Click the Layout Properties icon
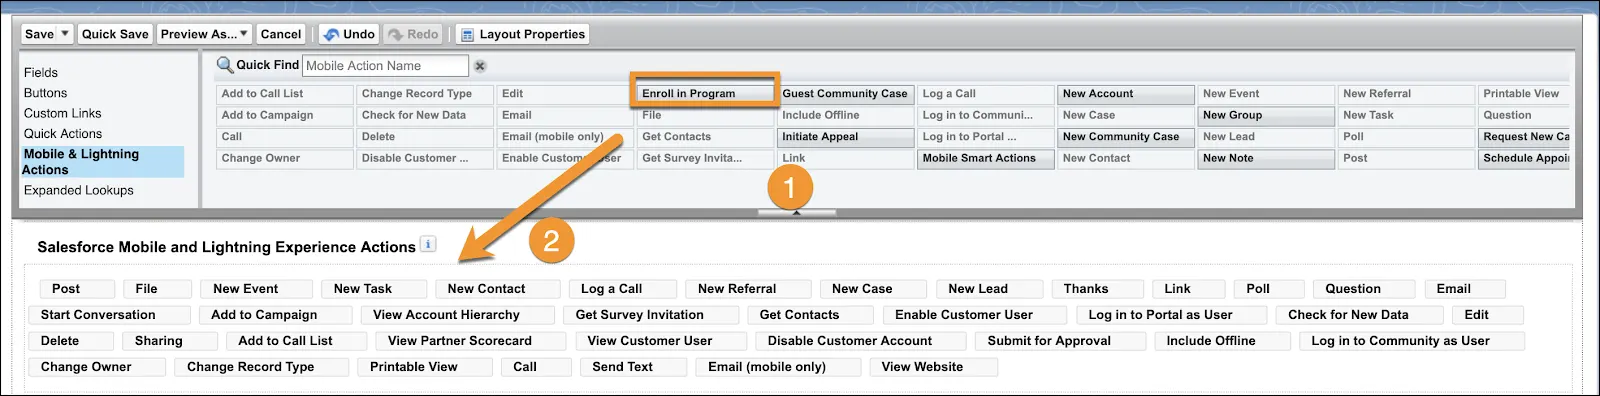This screenshot has height=396, width=1600. [467, 35]
